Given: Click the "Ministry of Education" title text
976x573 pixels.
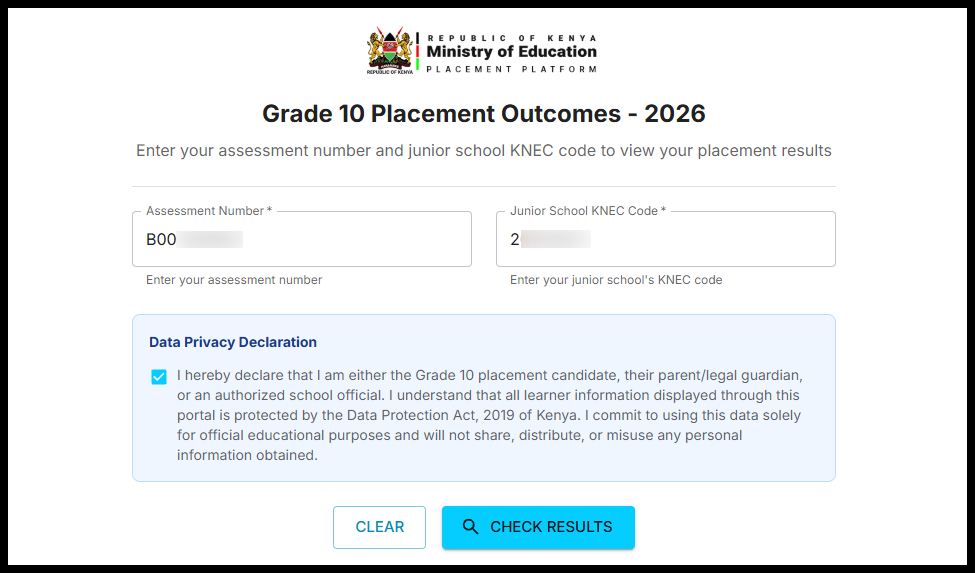Looking at the screenshot, I should (x=511, y=52).
